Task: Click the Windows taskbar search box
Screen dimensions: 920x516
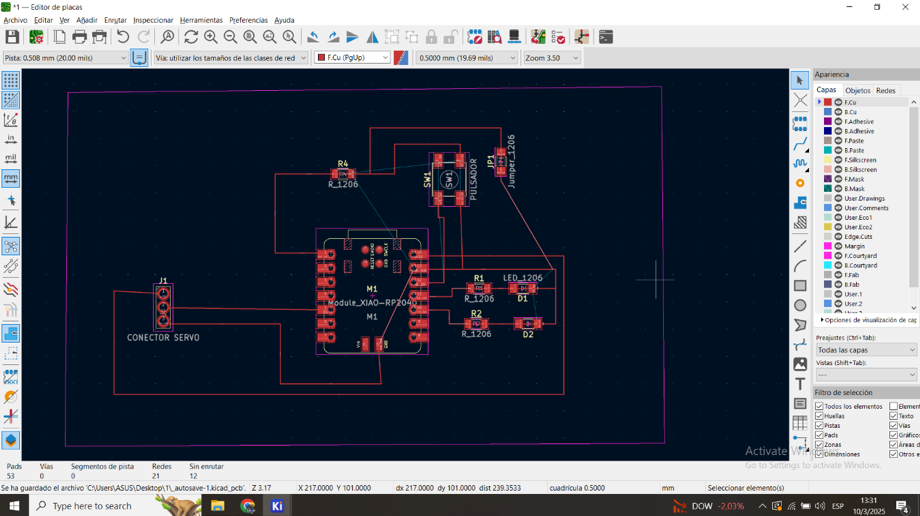Action: click(x=114, y=505)
